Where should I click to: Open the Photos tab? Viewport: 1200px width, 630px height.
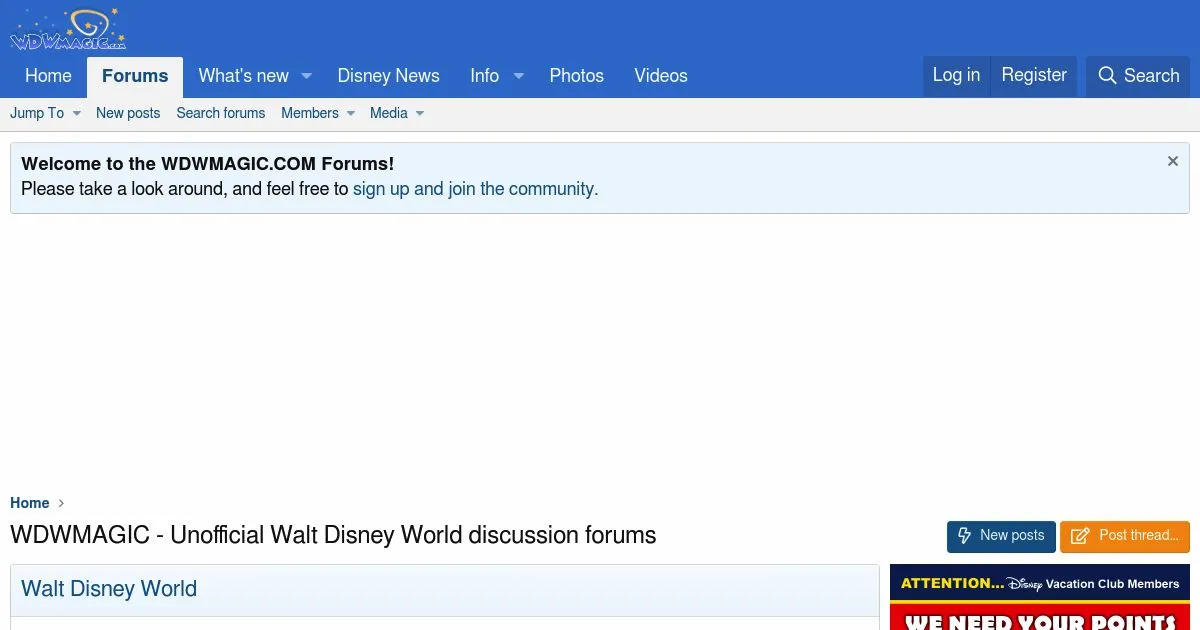[577, 76]
